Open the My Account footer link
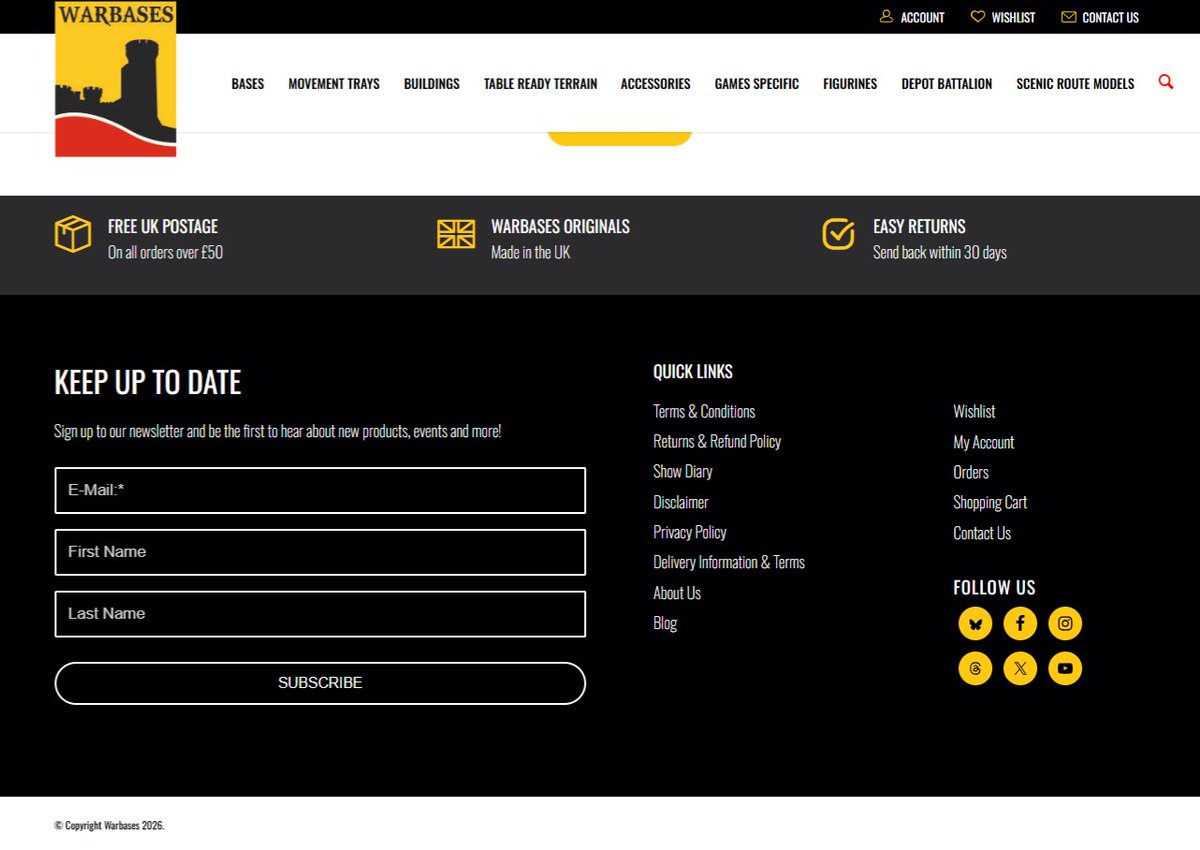 [984, 442]
